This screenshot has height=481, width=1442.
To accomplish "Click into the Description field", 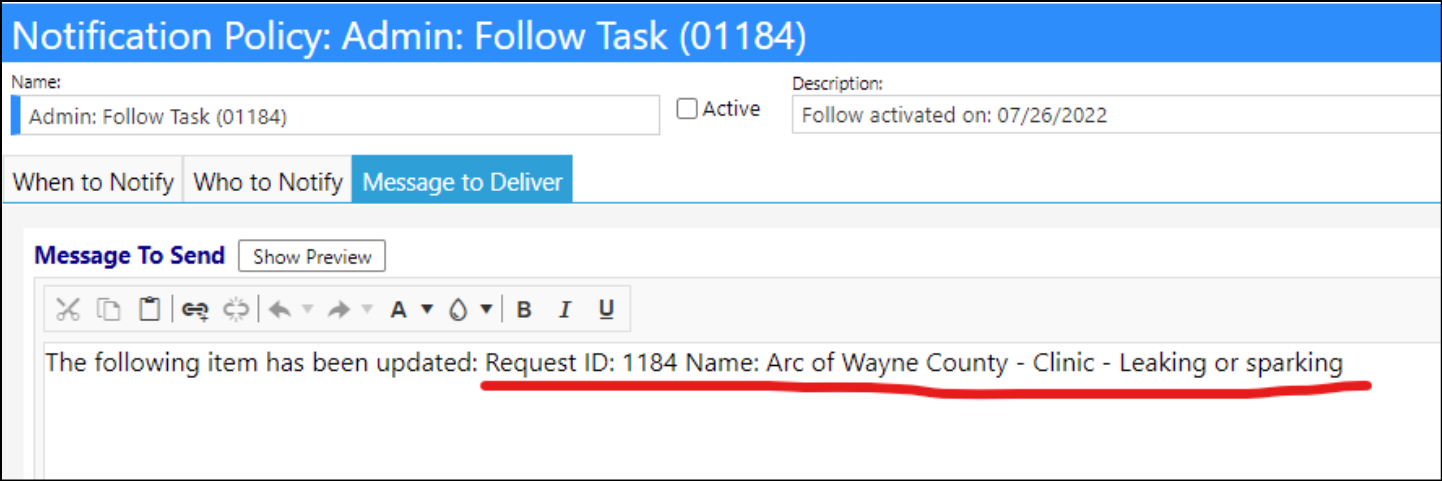I will (1116, 114).
